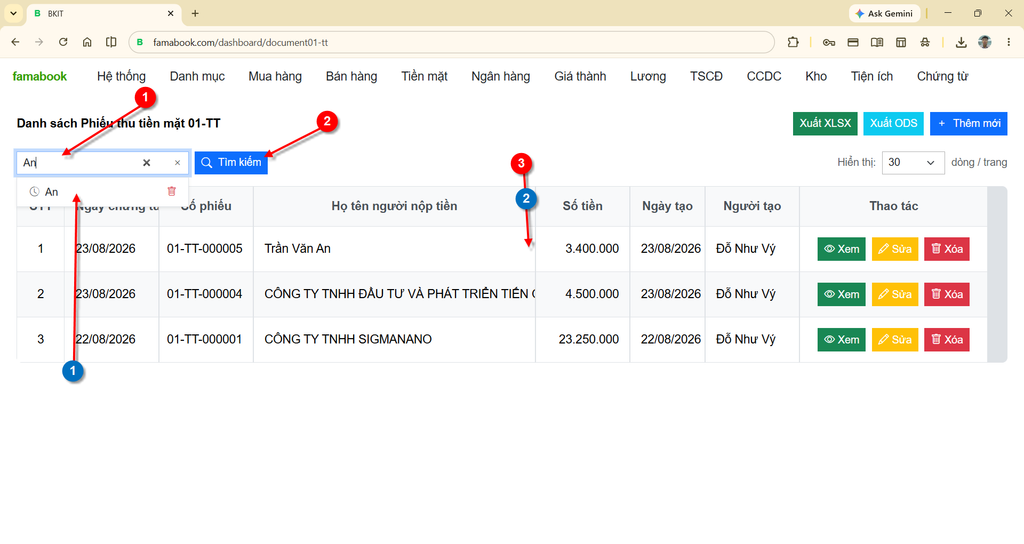Edit voucher 01-TT-000004 with Sửa
The image size is (1024, 544).
point(895,294)
